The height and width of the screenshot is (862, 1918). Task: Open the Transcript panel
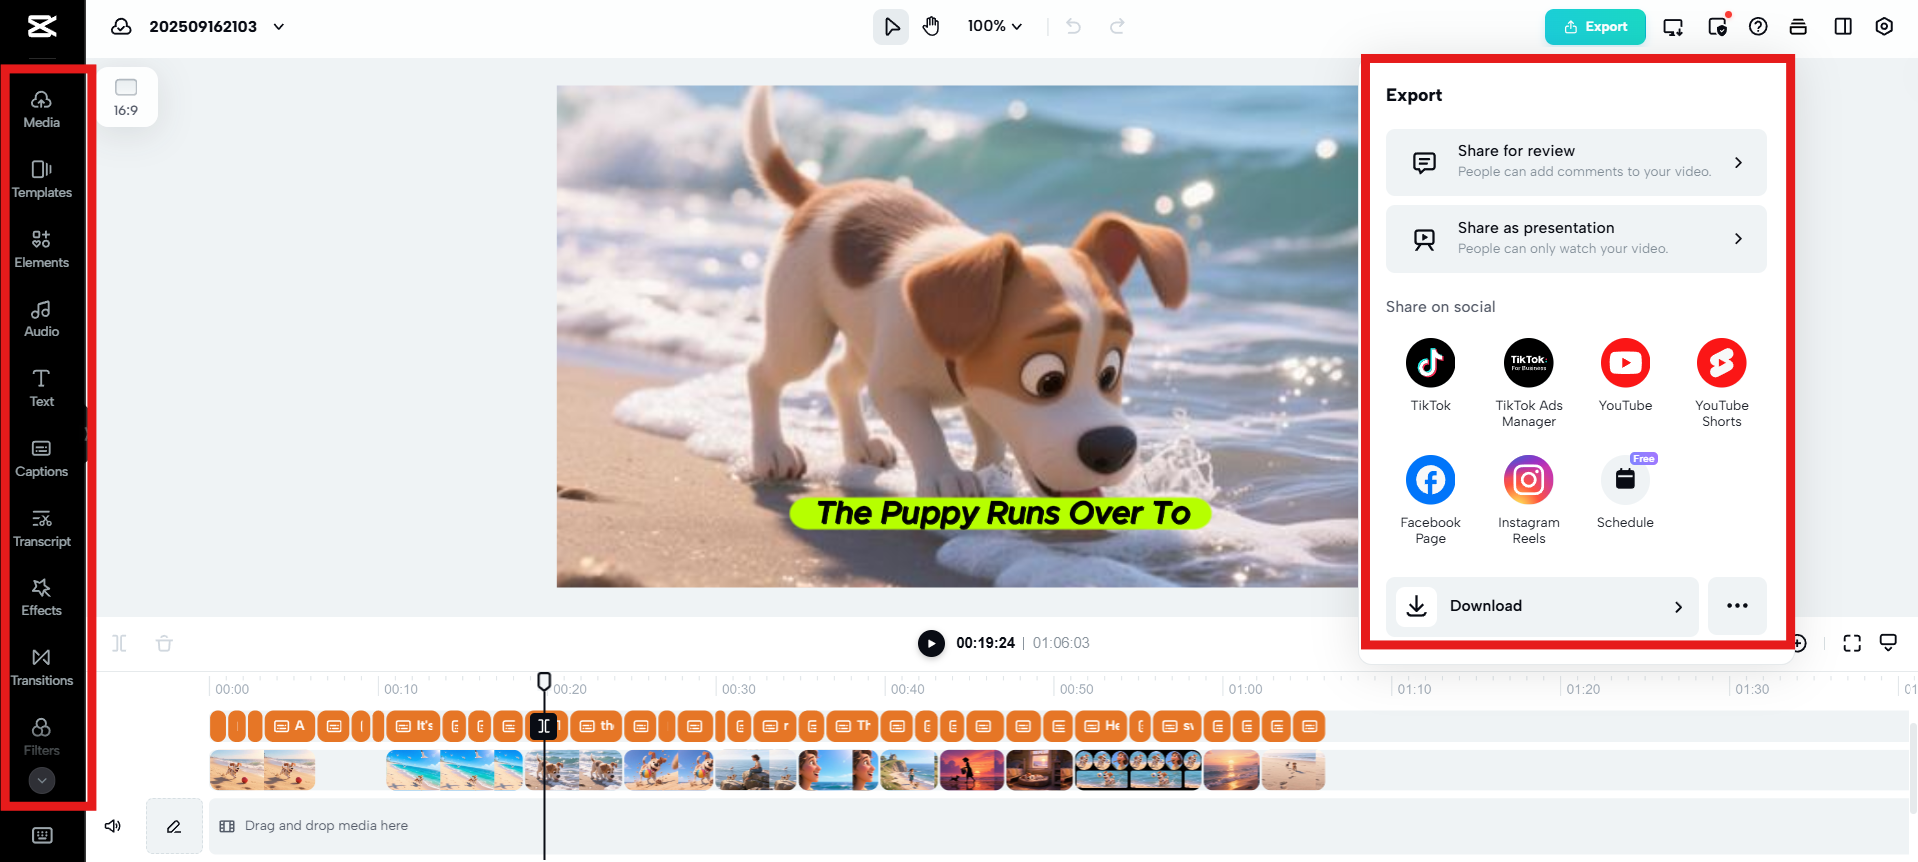click(x=42, y=528)
